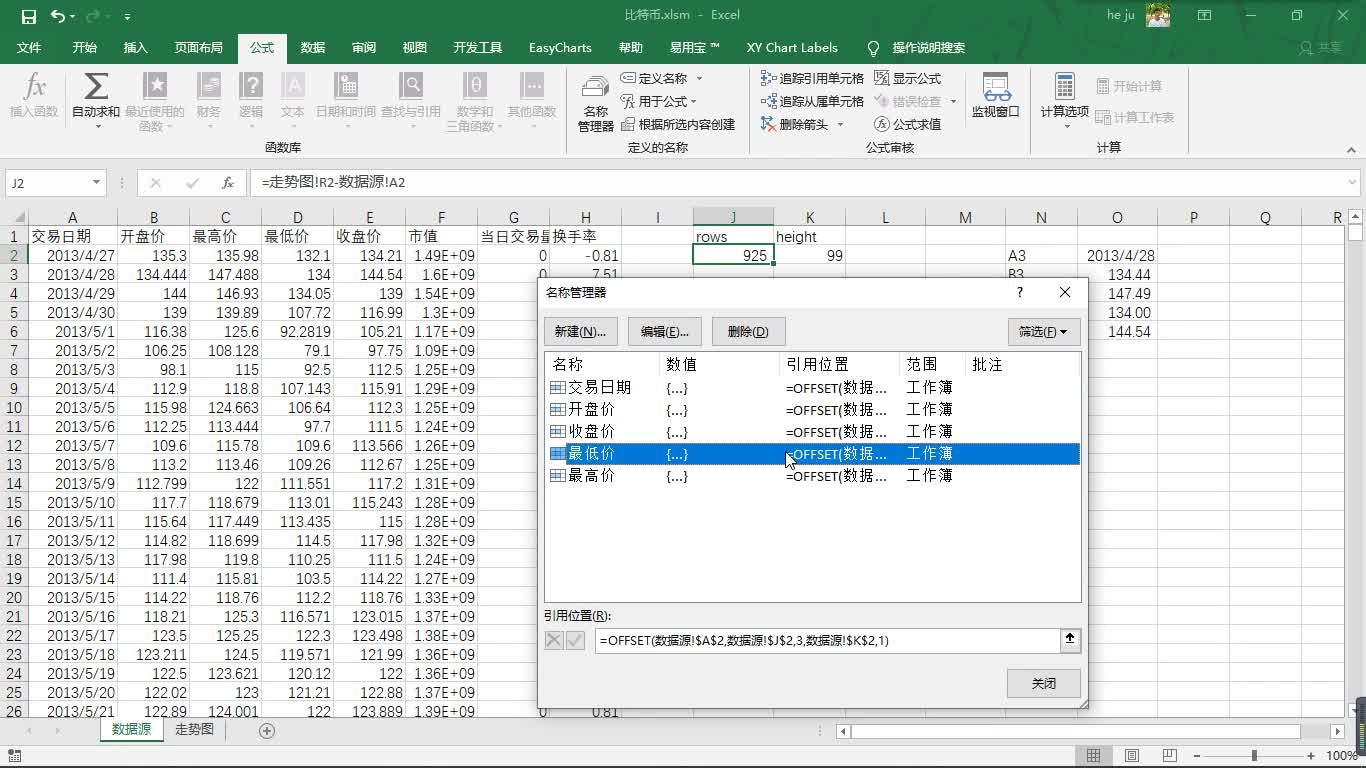Image resolution: width=1366 pixels, height=768 pixels.
Task: Open Lookup and Reference (查找与引用) functions
Action: [x=411, y=100]
